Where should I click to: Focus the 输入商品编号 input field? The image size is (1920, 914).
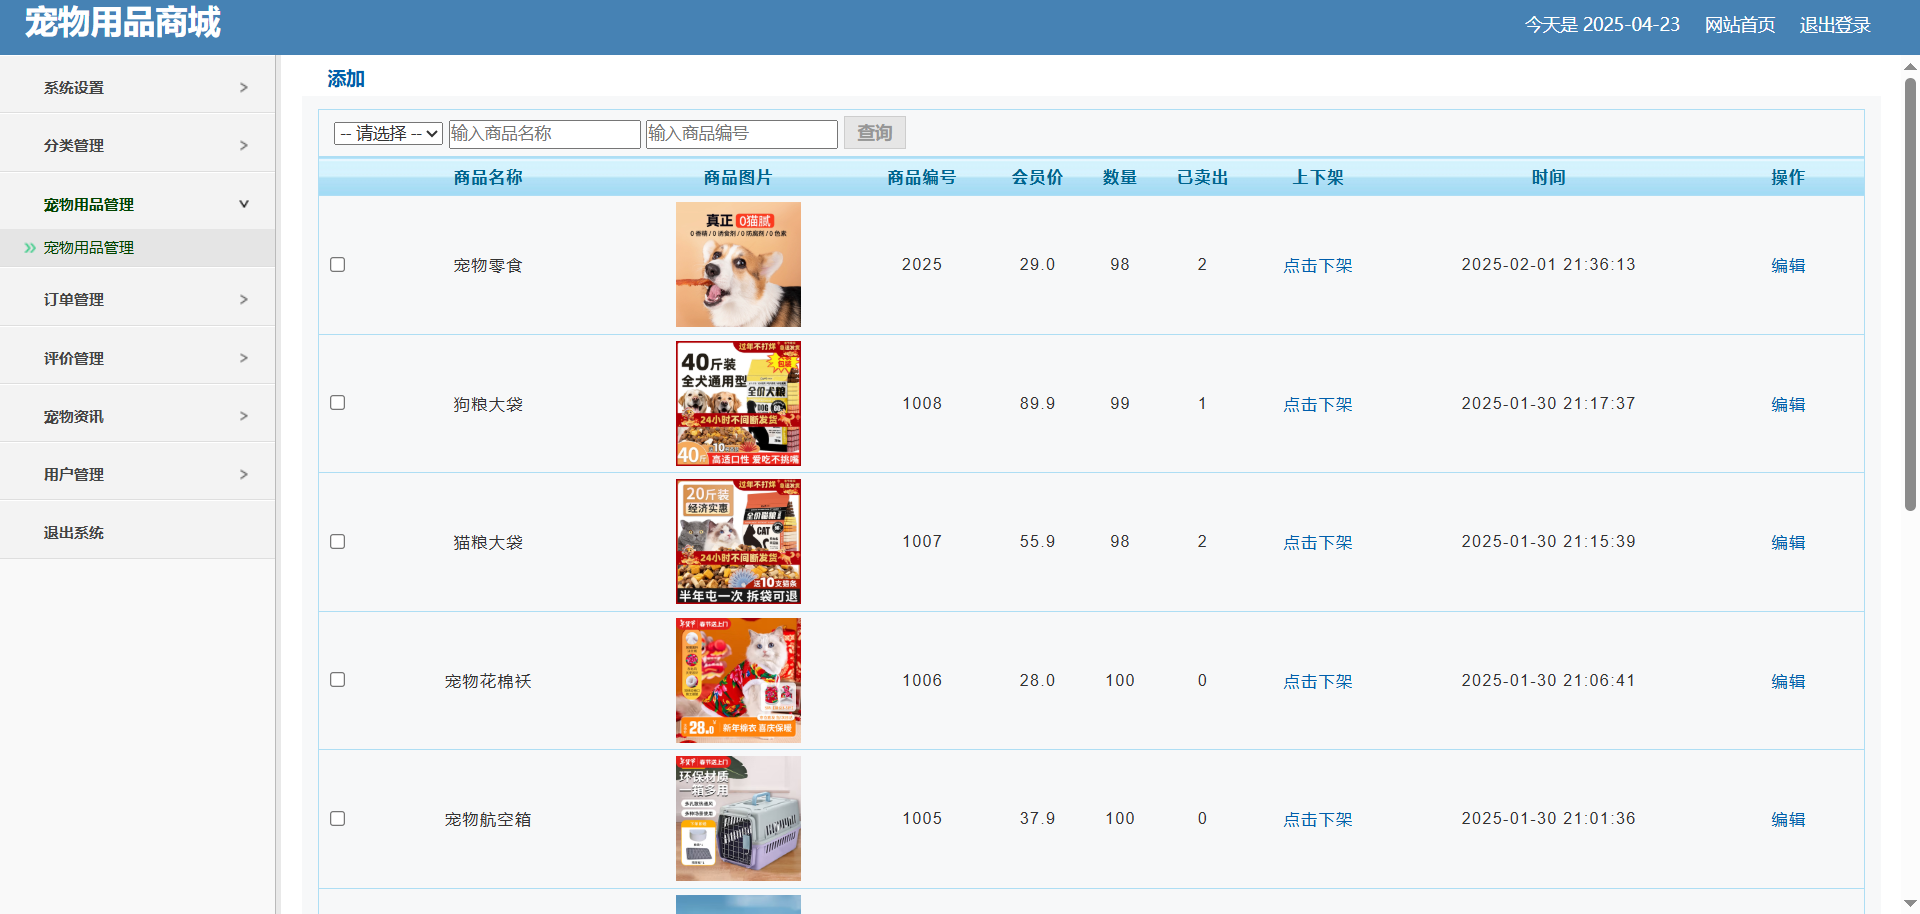coord(741,134)
